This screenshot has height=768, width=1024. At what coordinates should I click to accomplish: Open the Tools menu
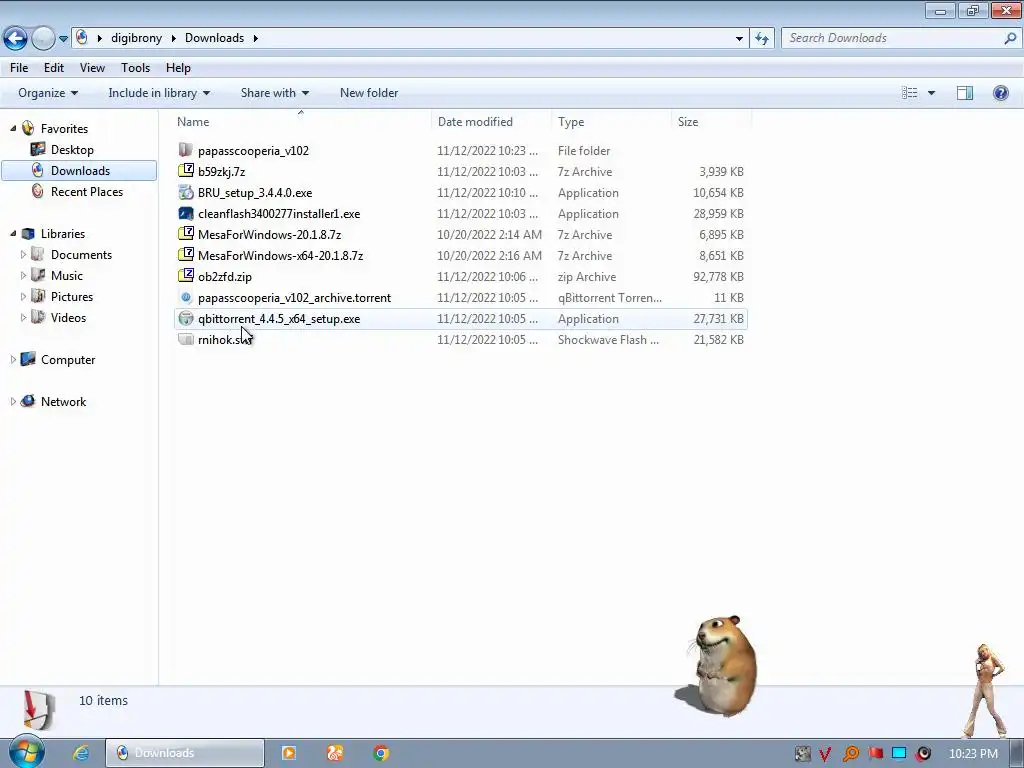point(135,68)
